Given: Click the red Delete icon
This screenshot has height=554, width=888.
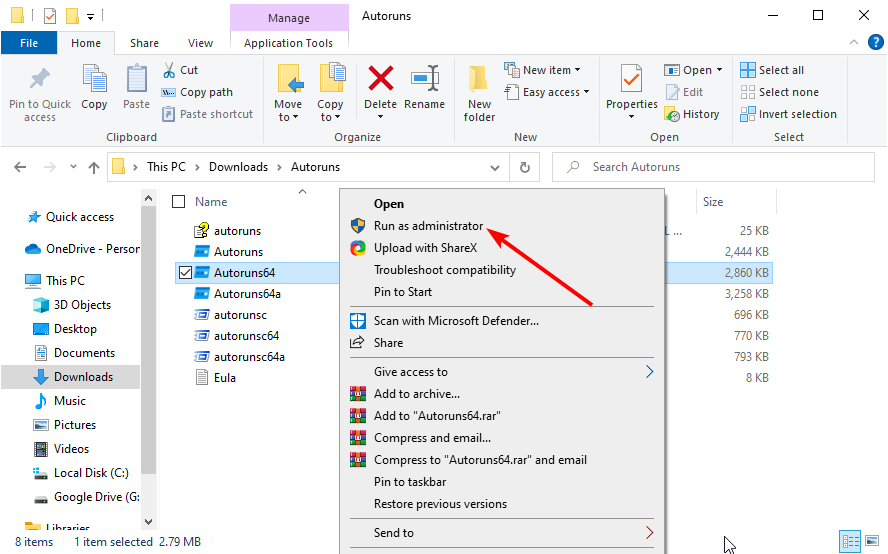Looking at the screenshot, I should point(381,78).
